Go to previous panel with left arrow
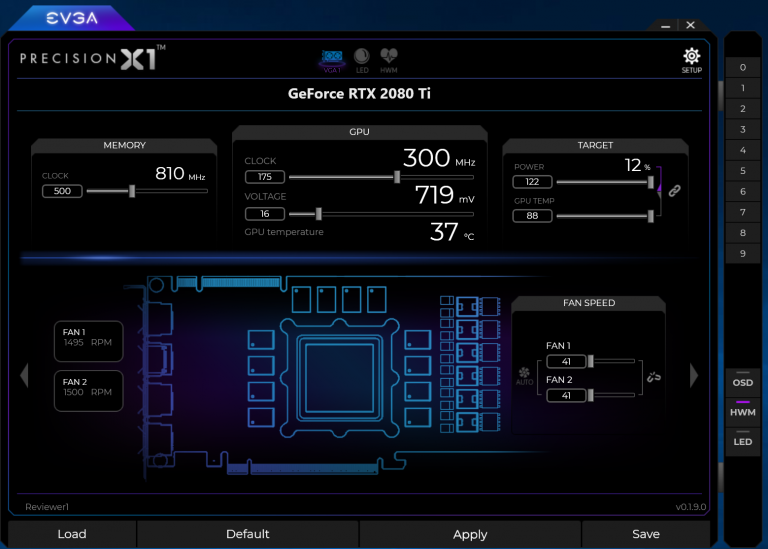The width and height of the screenshot is (768, 549). point(24,375)
